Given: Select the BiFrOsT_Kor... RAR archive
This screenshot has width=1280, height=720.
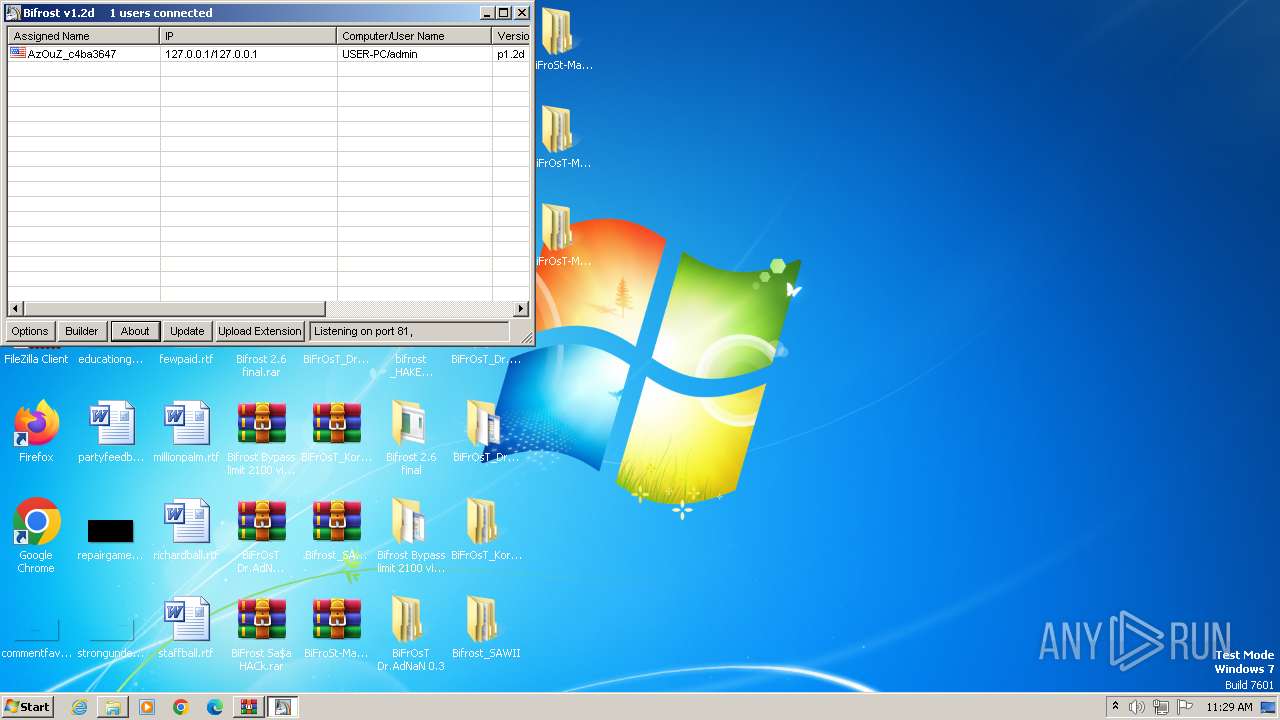Looking at the screenshot, I should point(336,432).
